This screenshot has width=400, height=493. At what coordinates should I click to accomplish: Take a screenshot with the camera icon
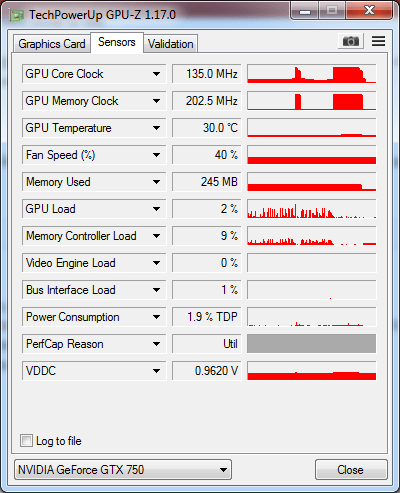350,41
